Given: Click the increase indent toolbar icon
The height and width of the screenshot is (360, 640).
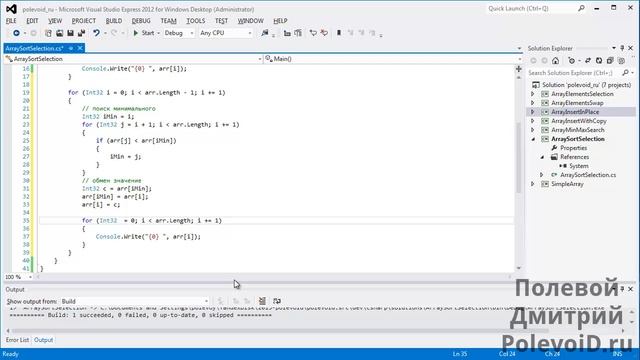Looking at the screenshot, I should click(298, 33).
